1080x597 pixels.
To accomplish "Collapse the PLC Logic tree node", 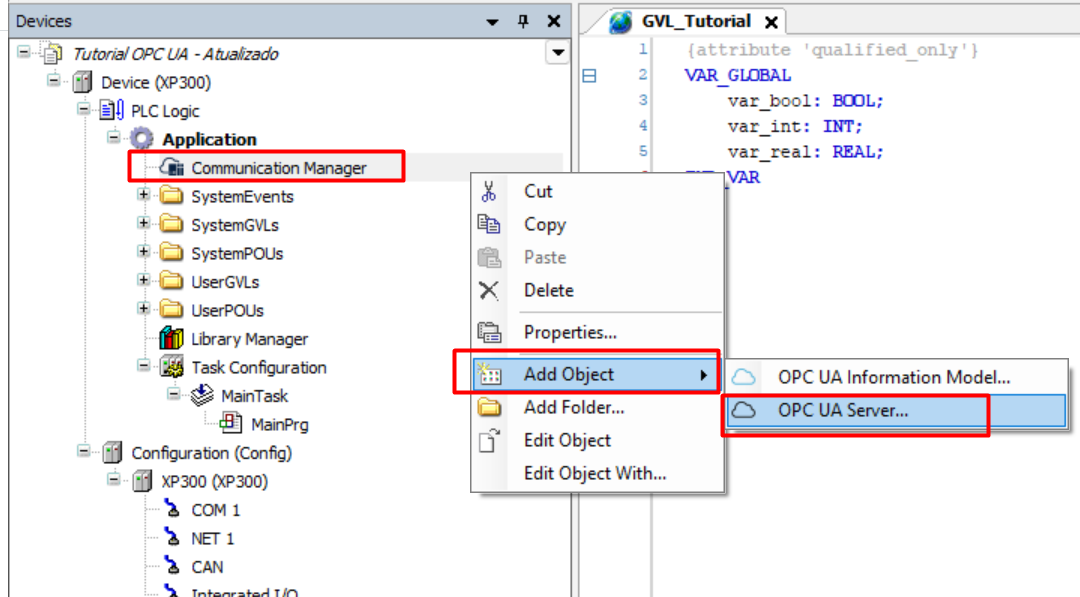I will point(84,110).
